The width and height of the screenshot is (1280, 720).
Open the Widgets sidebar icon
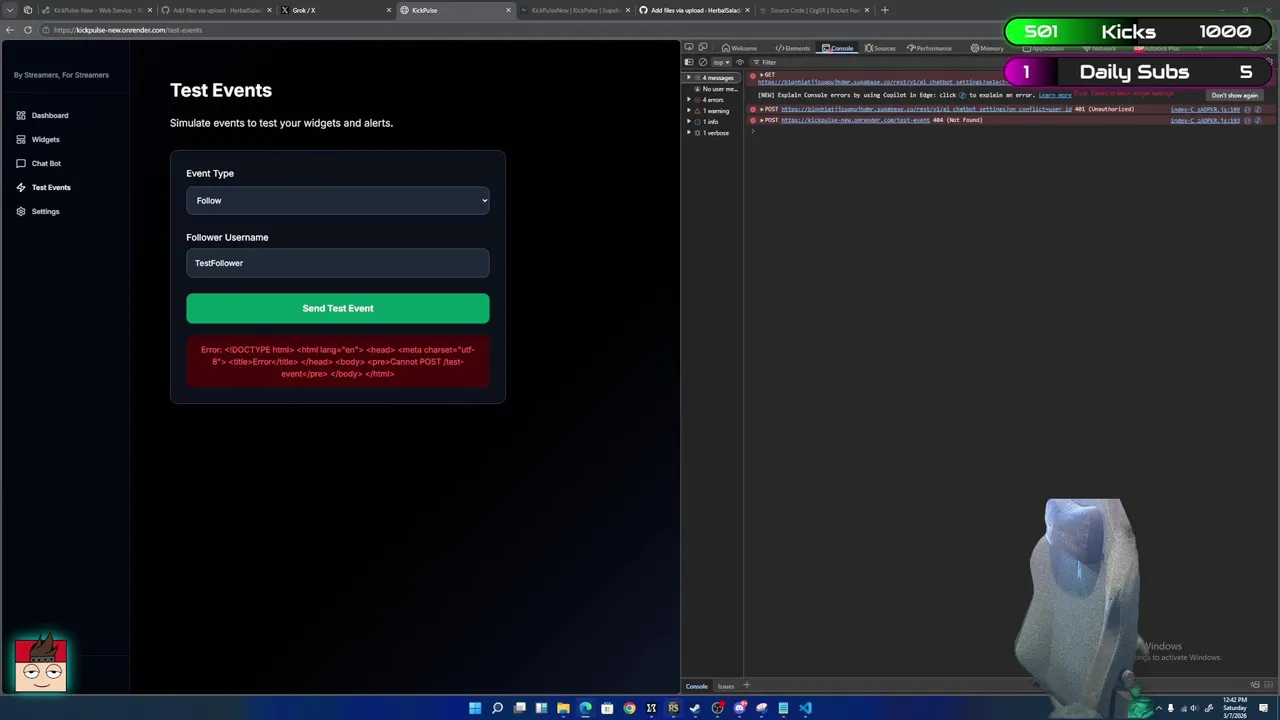point(21,139)
